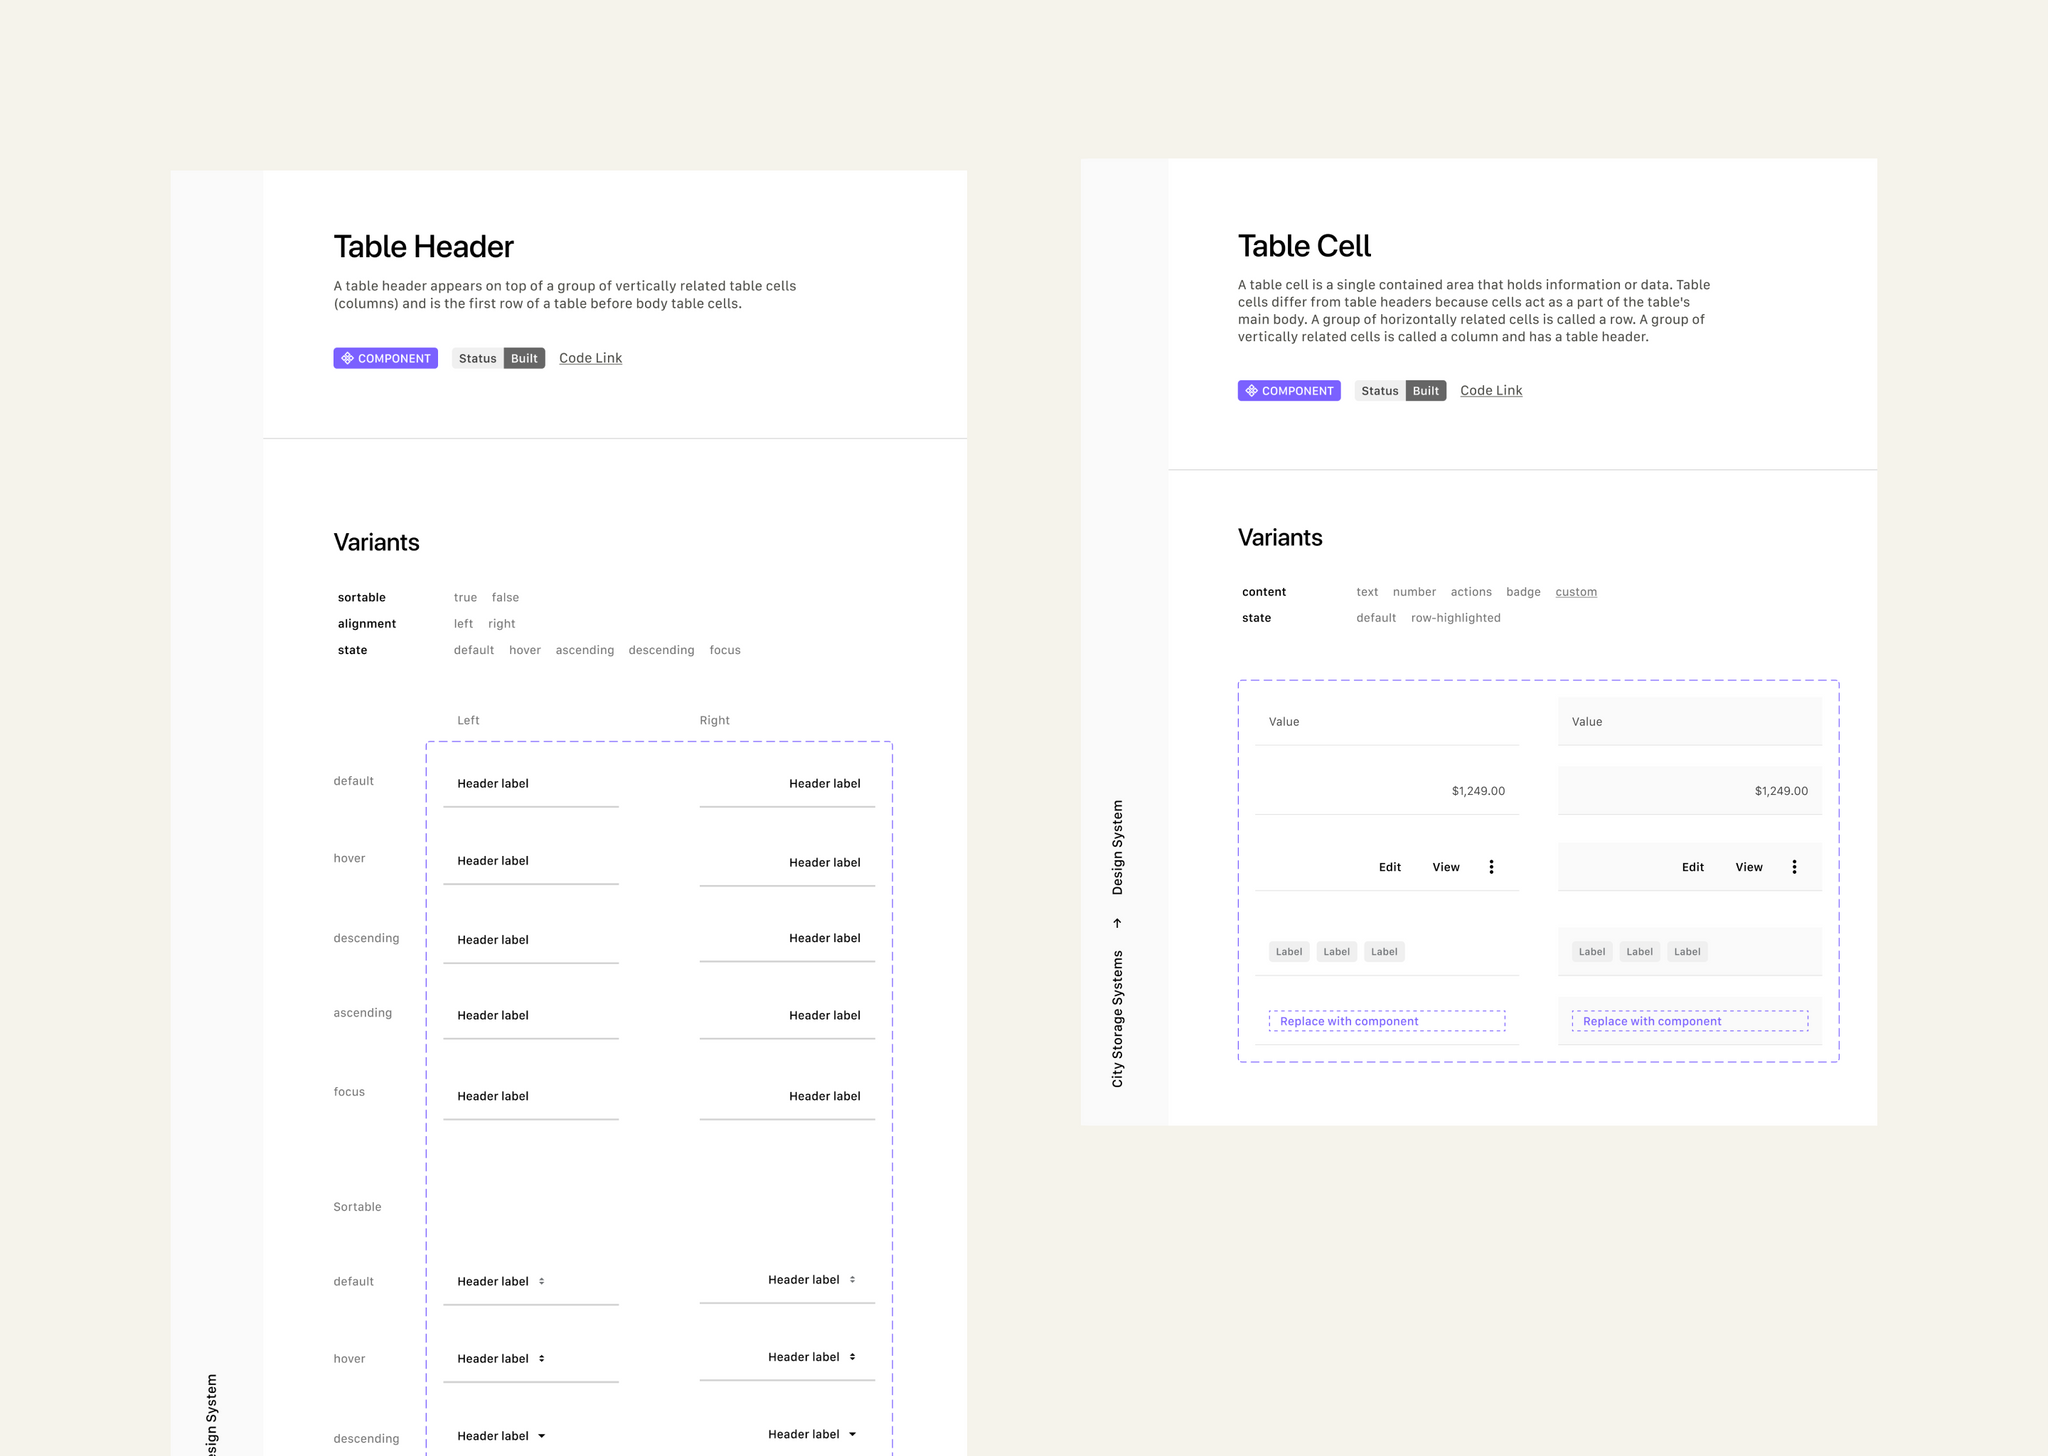Click sort icon on left-aligned sortable default header

click(541, 1281)
